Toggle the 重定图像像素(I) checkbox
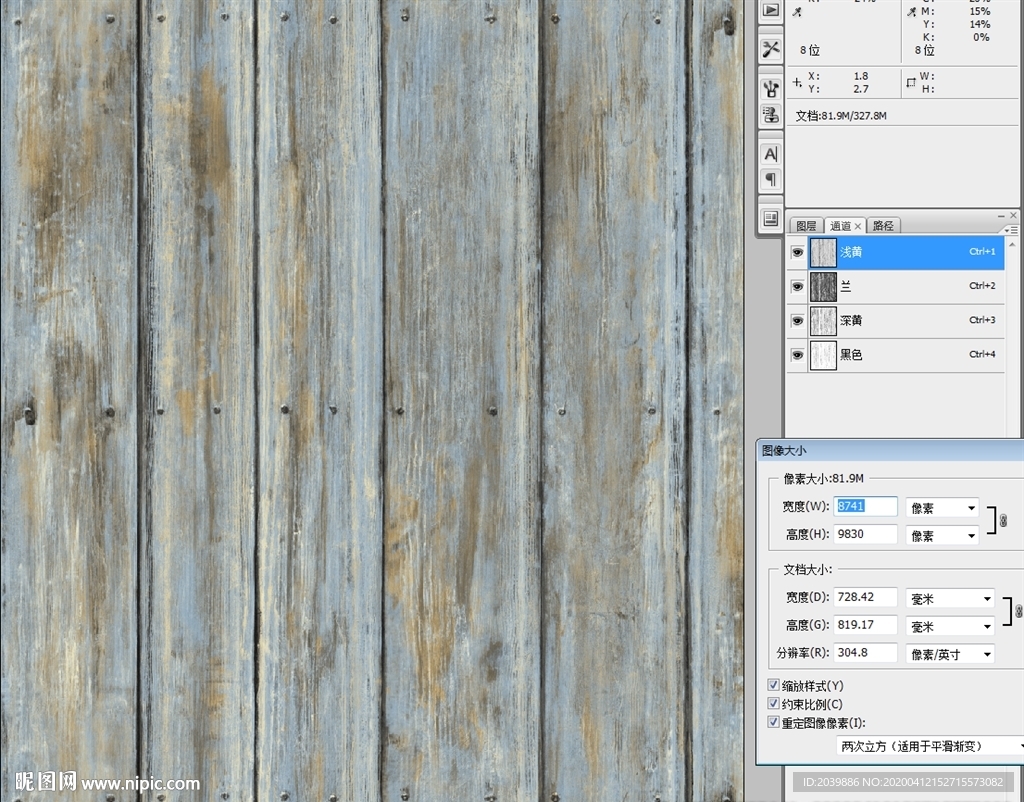 (774, 722)
